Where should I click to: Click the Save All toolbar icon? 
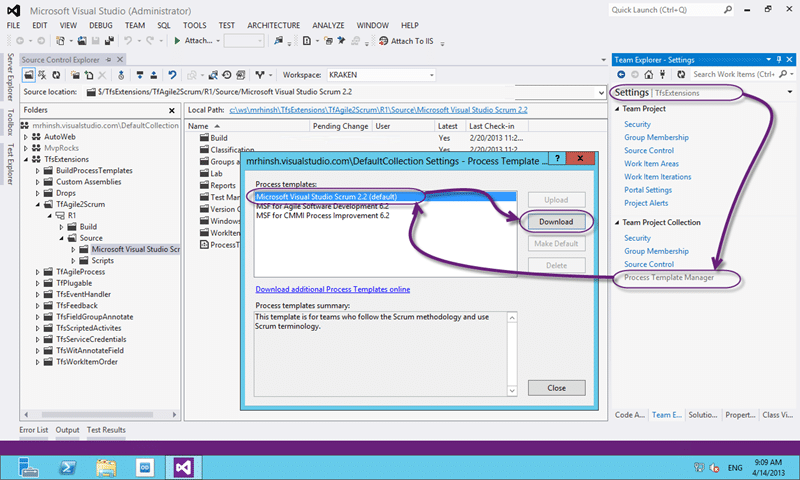[109, 41]
